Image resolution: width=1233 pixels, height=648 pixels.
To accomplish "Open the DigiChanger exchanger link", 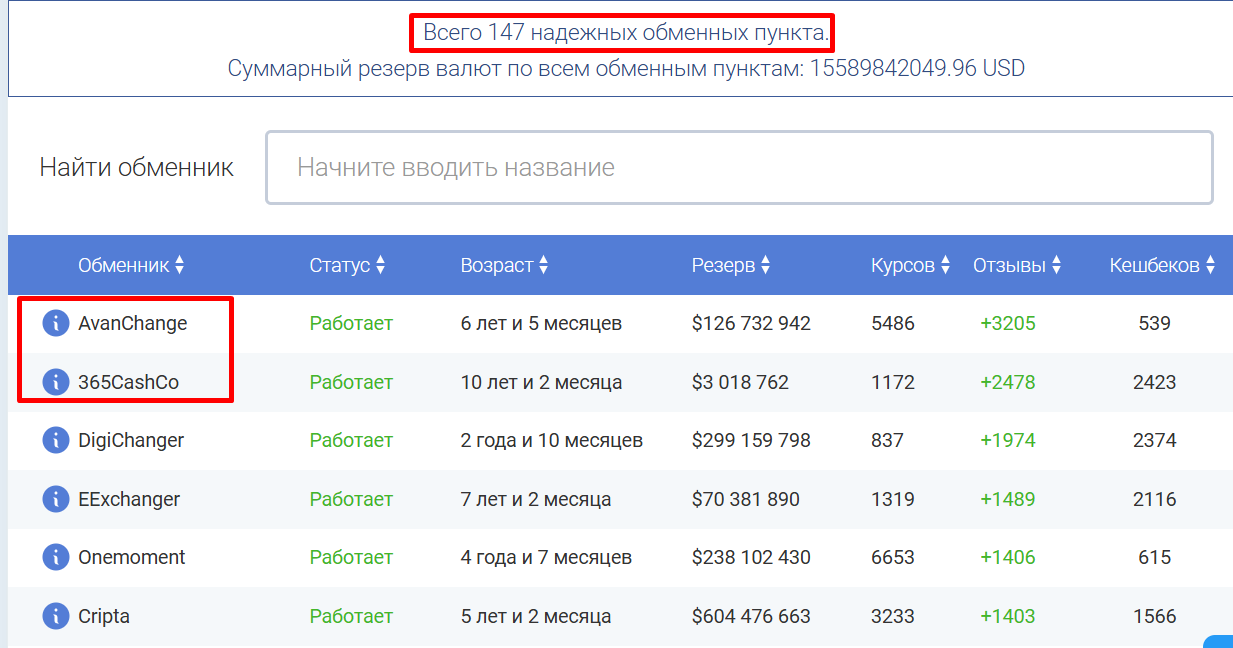I will coord(131,440).
